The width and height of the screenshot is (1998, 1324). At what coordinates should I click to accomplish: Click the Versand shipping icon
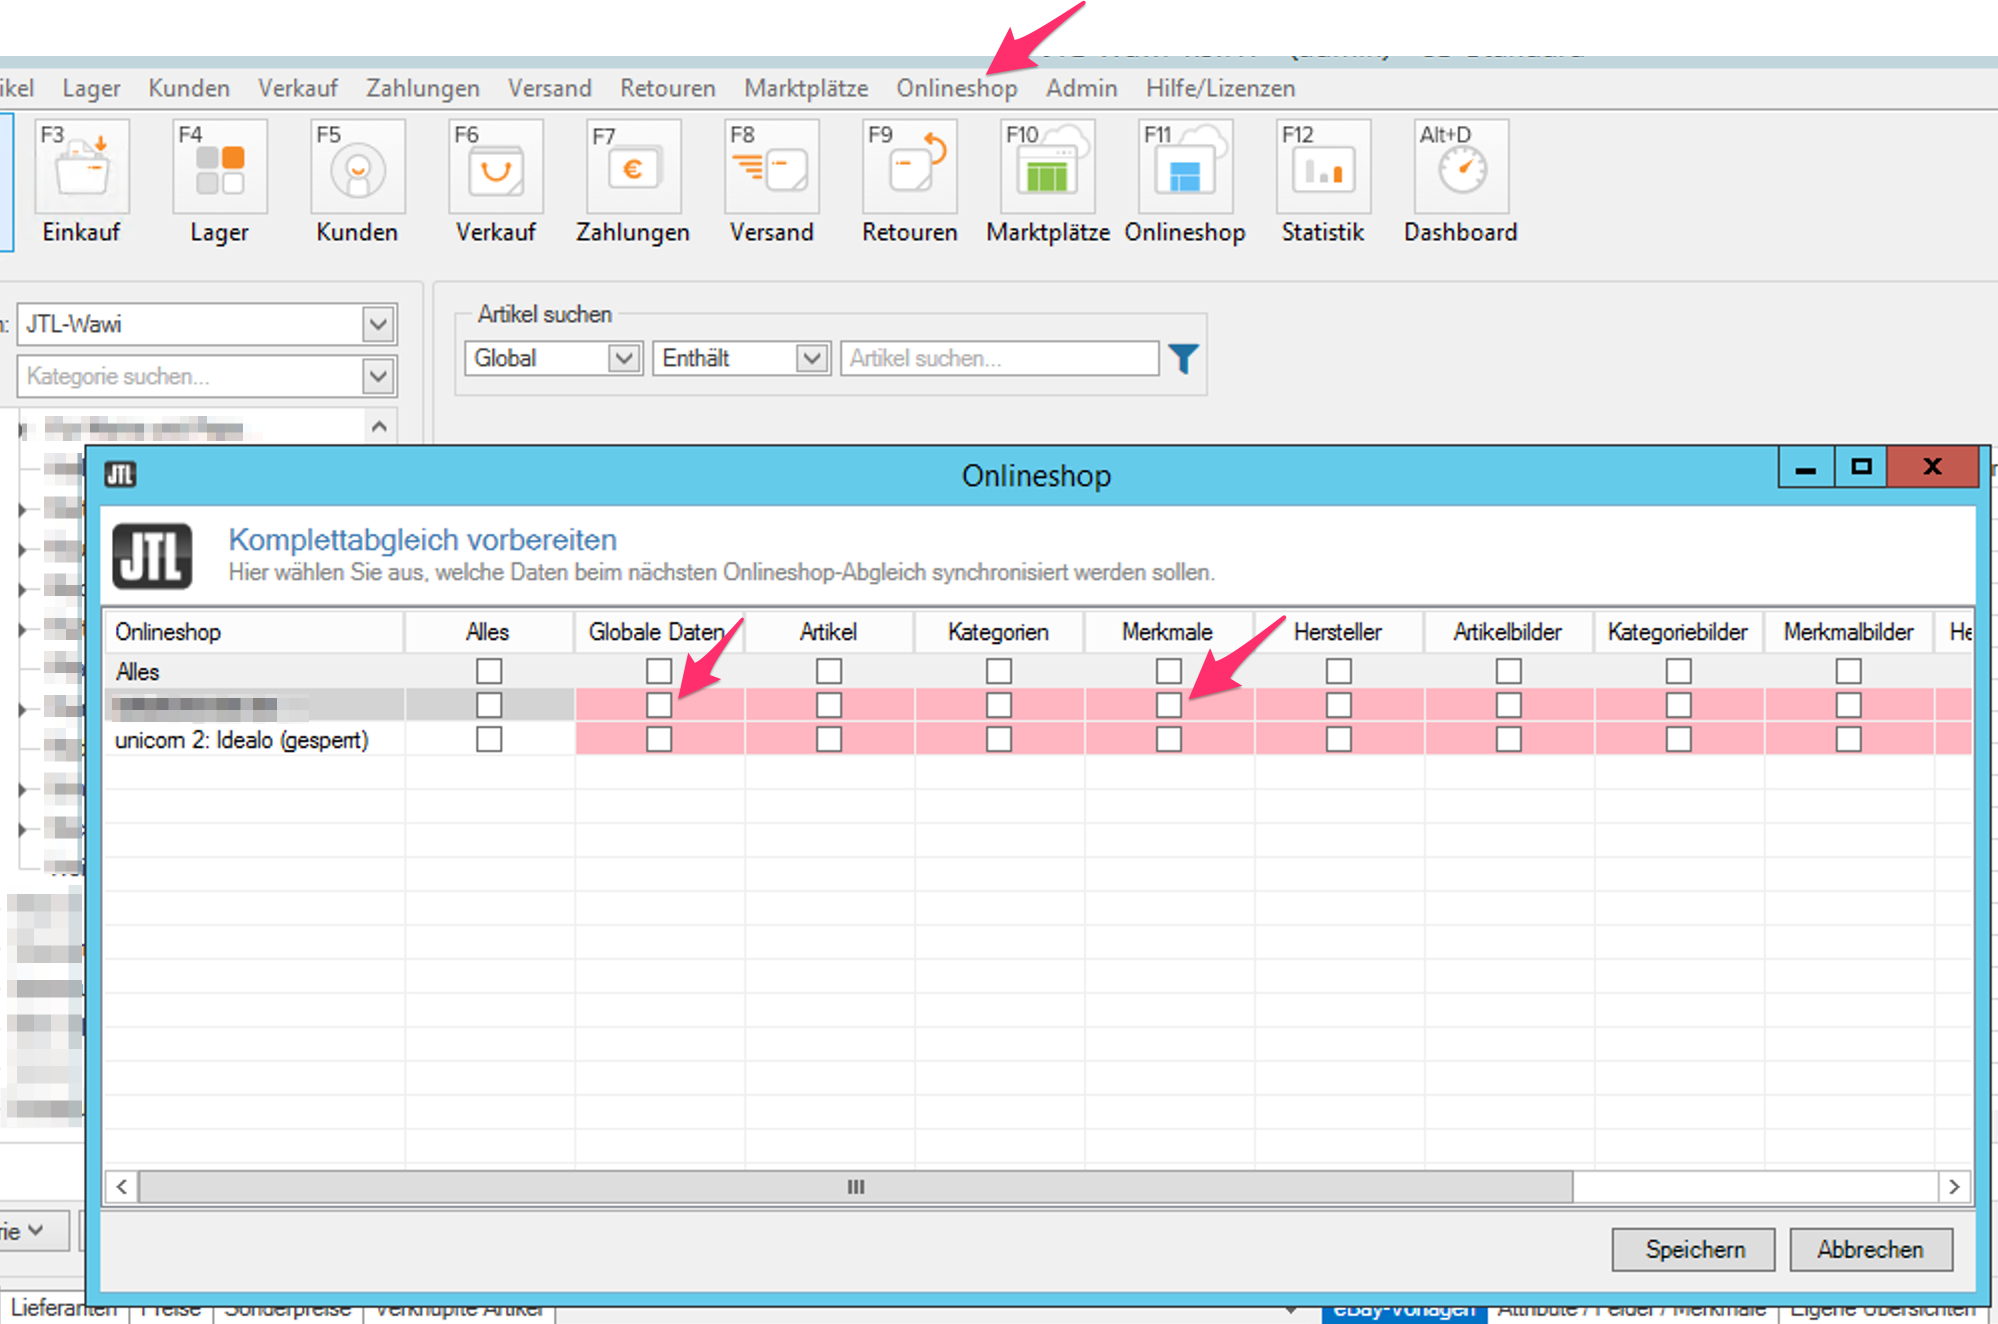point(771,167)
